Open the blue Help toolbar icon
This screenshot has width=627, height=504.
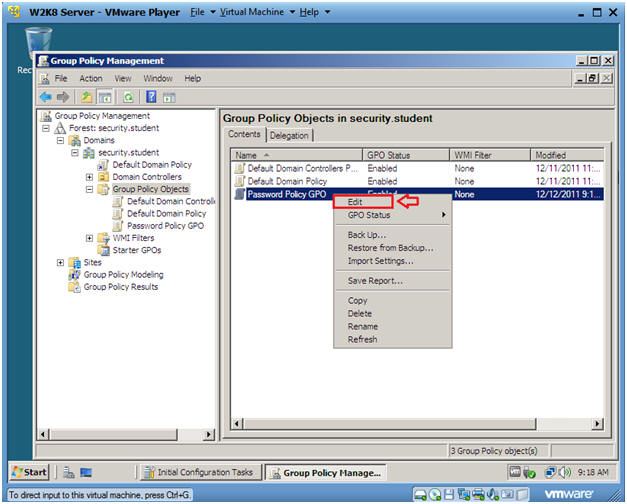click(151, 97)
